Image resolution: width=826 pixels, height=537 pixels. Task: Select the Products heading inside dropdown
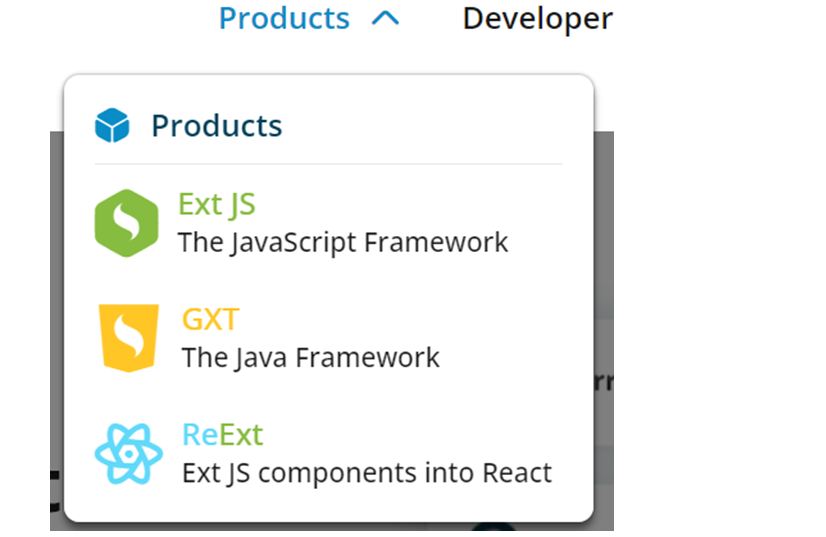pos(216,126)
